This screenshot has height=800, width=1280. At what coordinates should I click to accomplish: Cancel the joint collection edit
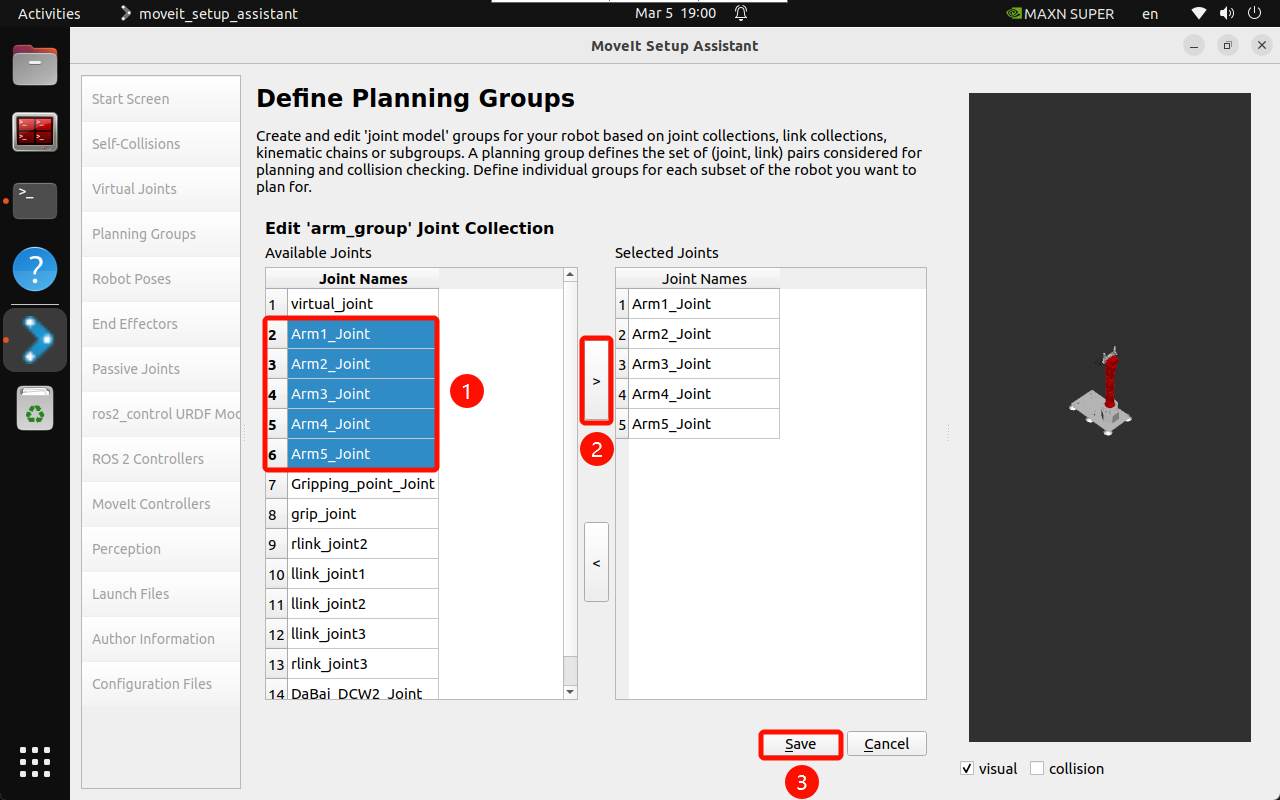pos(886,744)
